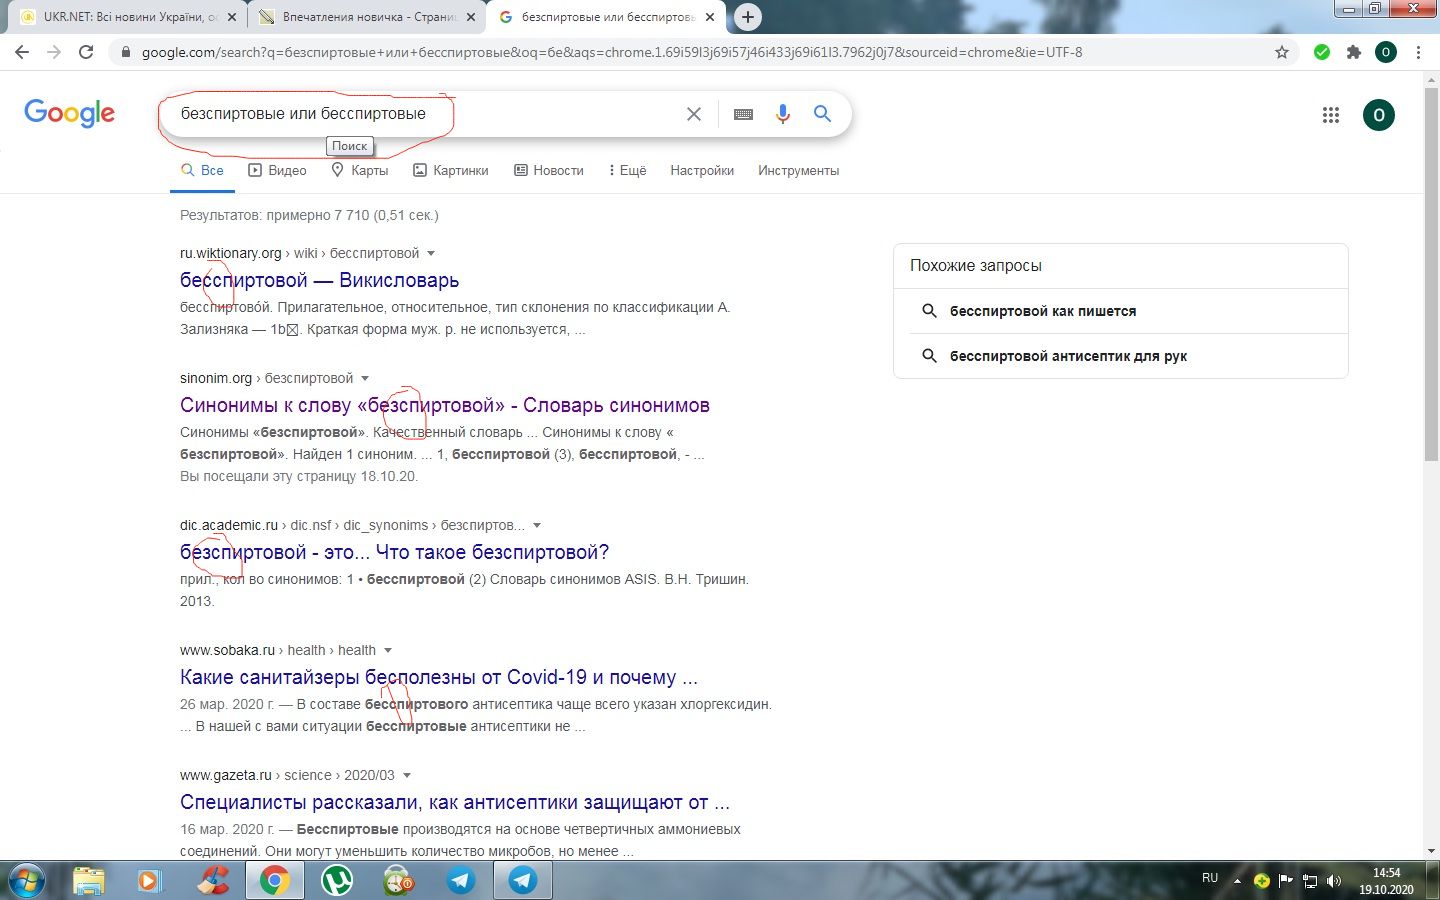The width and height of the screenshot is (1440, 900).
Task: Open the Ещё more menu
Action: click(627, 171)
